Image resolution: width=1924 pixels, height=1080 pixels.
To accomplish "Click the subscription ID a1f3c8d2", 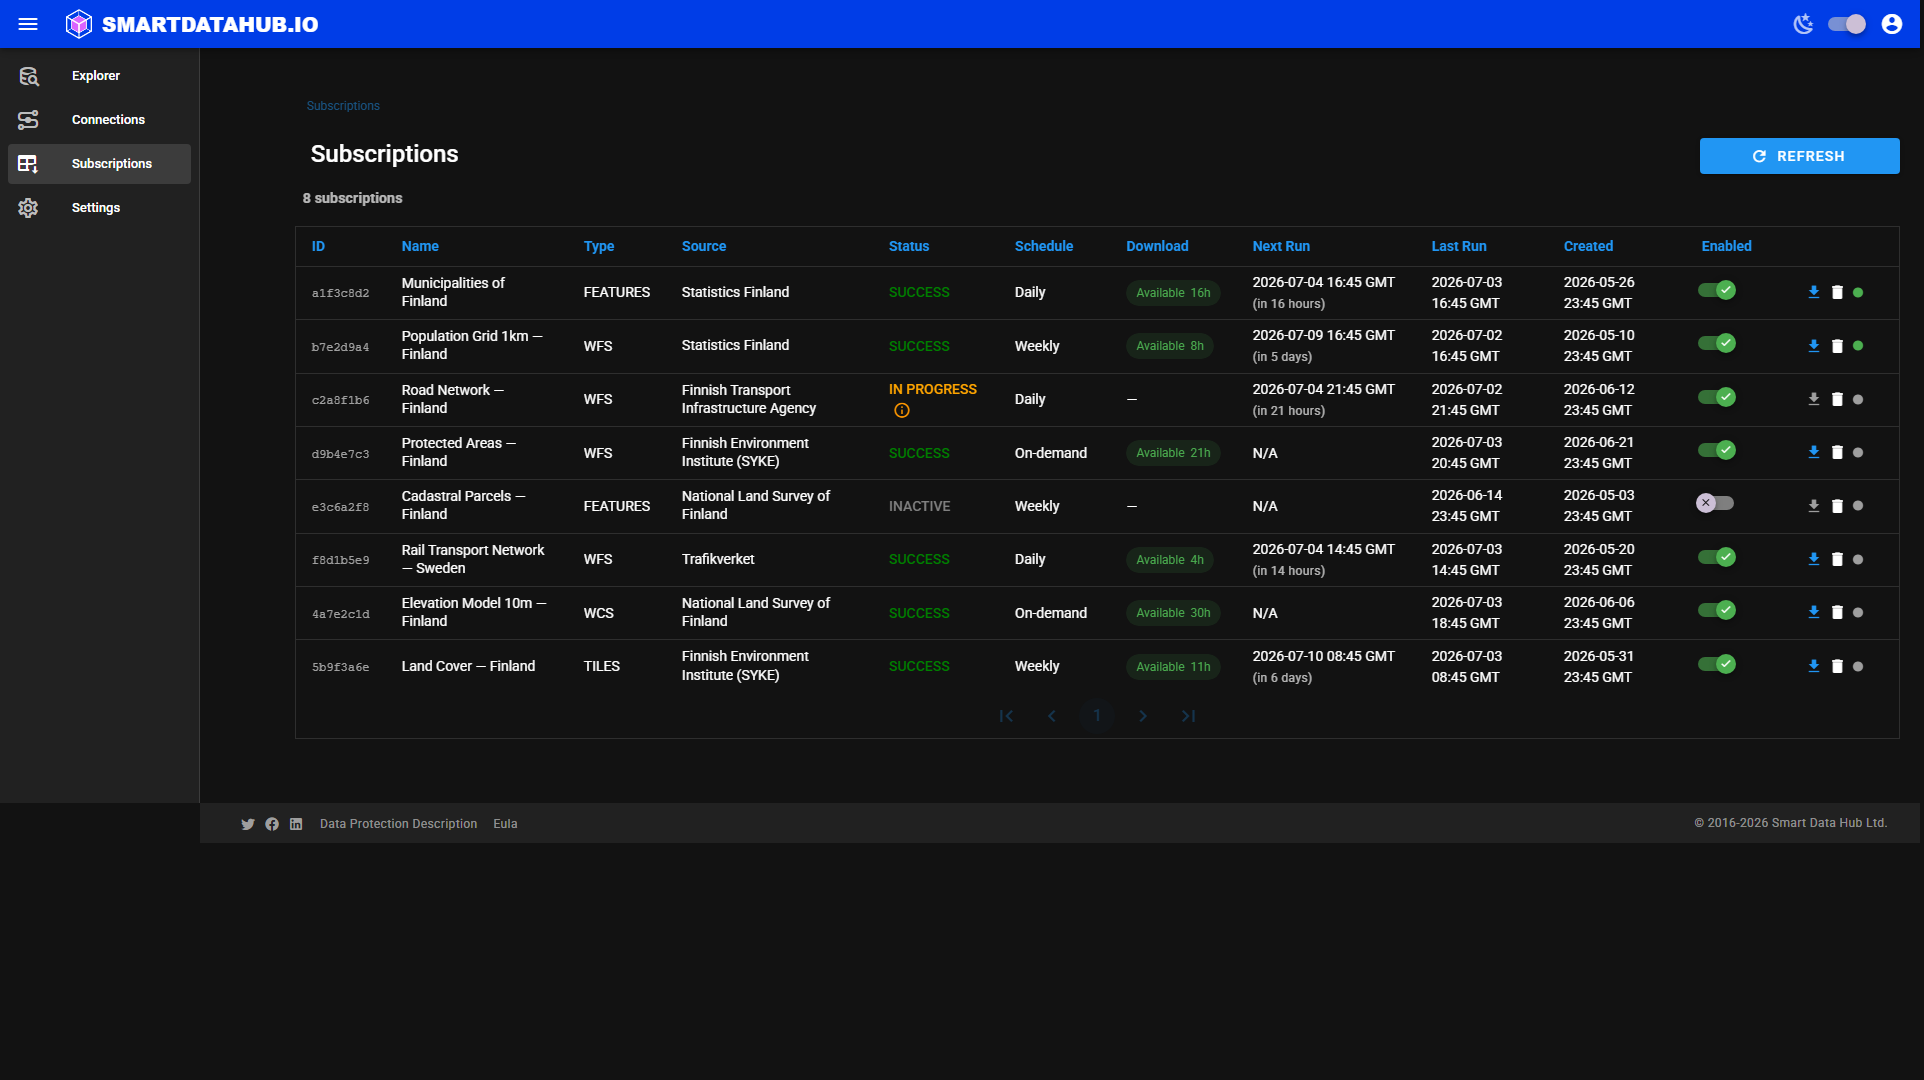I will point(340,294).
